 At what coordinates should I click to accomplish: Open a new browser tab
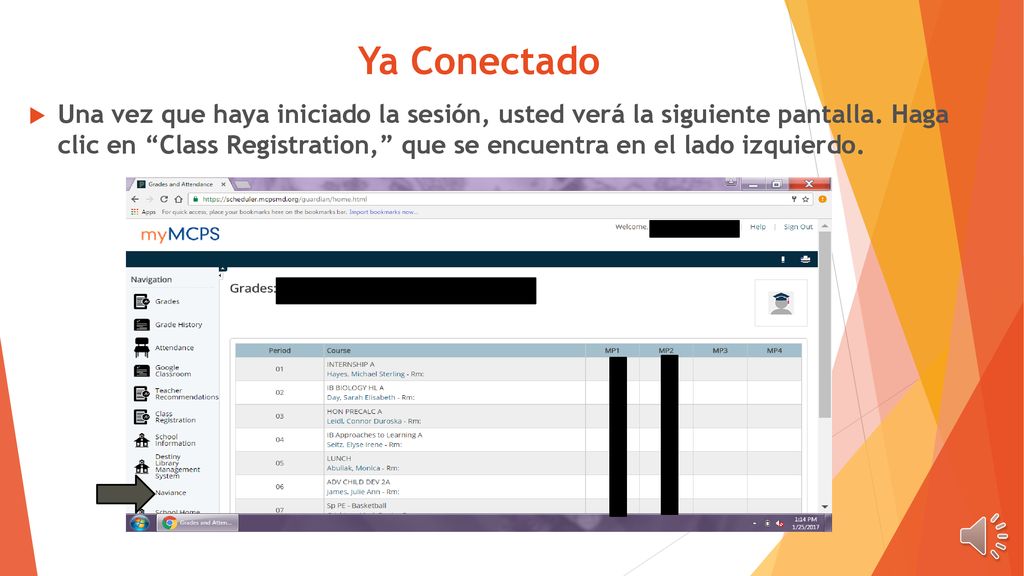[x=242, y=185]
